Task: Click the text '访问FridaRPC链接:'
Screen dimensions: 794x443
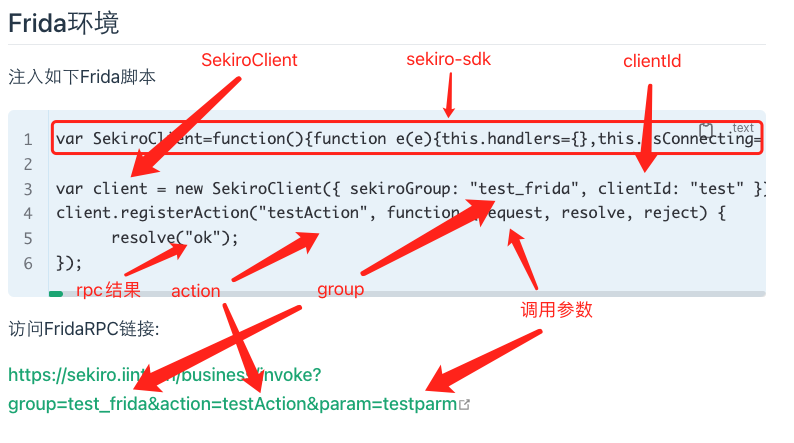Action: pos(84,329)
